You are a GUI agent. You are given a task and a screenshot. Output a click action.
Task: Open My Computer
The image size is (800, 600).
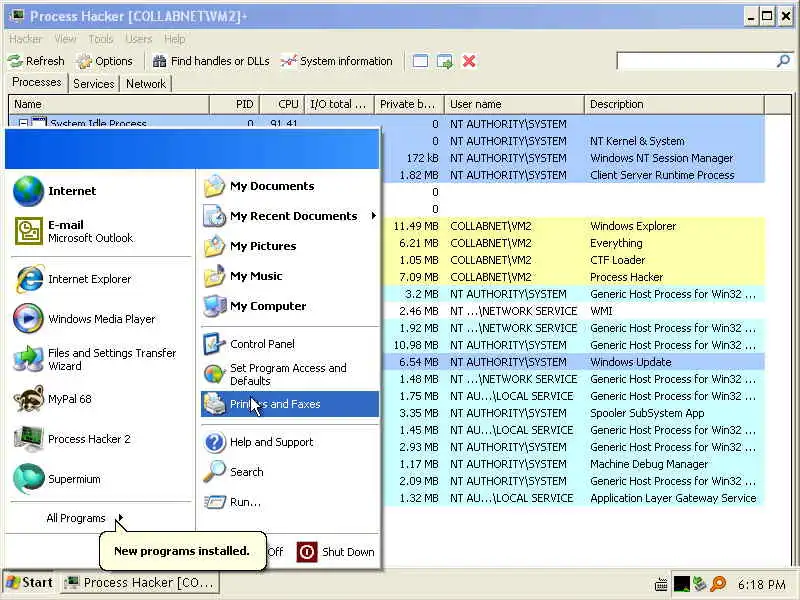pyautogui.click(x=255, y=306)
